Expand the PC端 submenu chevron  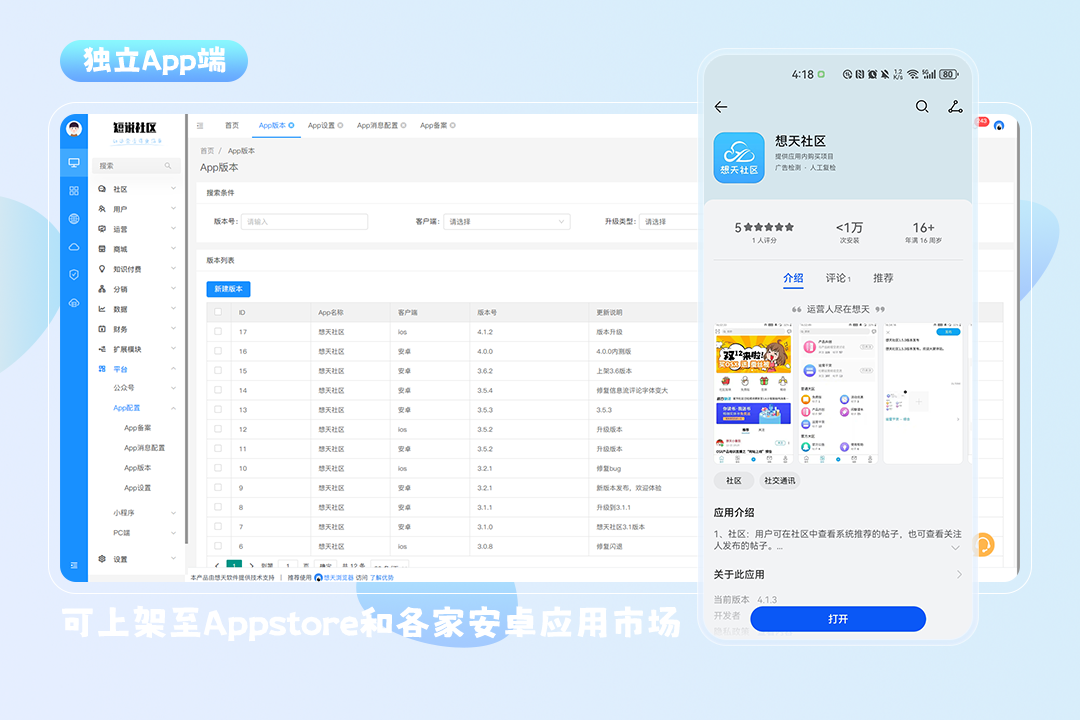click(x=174, y=533)
